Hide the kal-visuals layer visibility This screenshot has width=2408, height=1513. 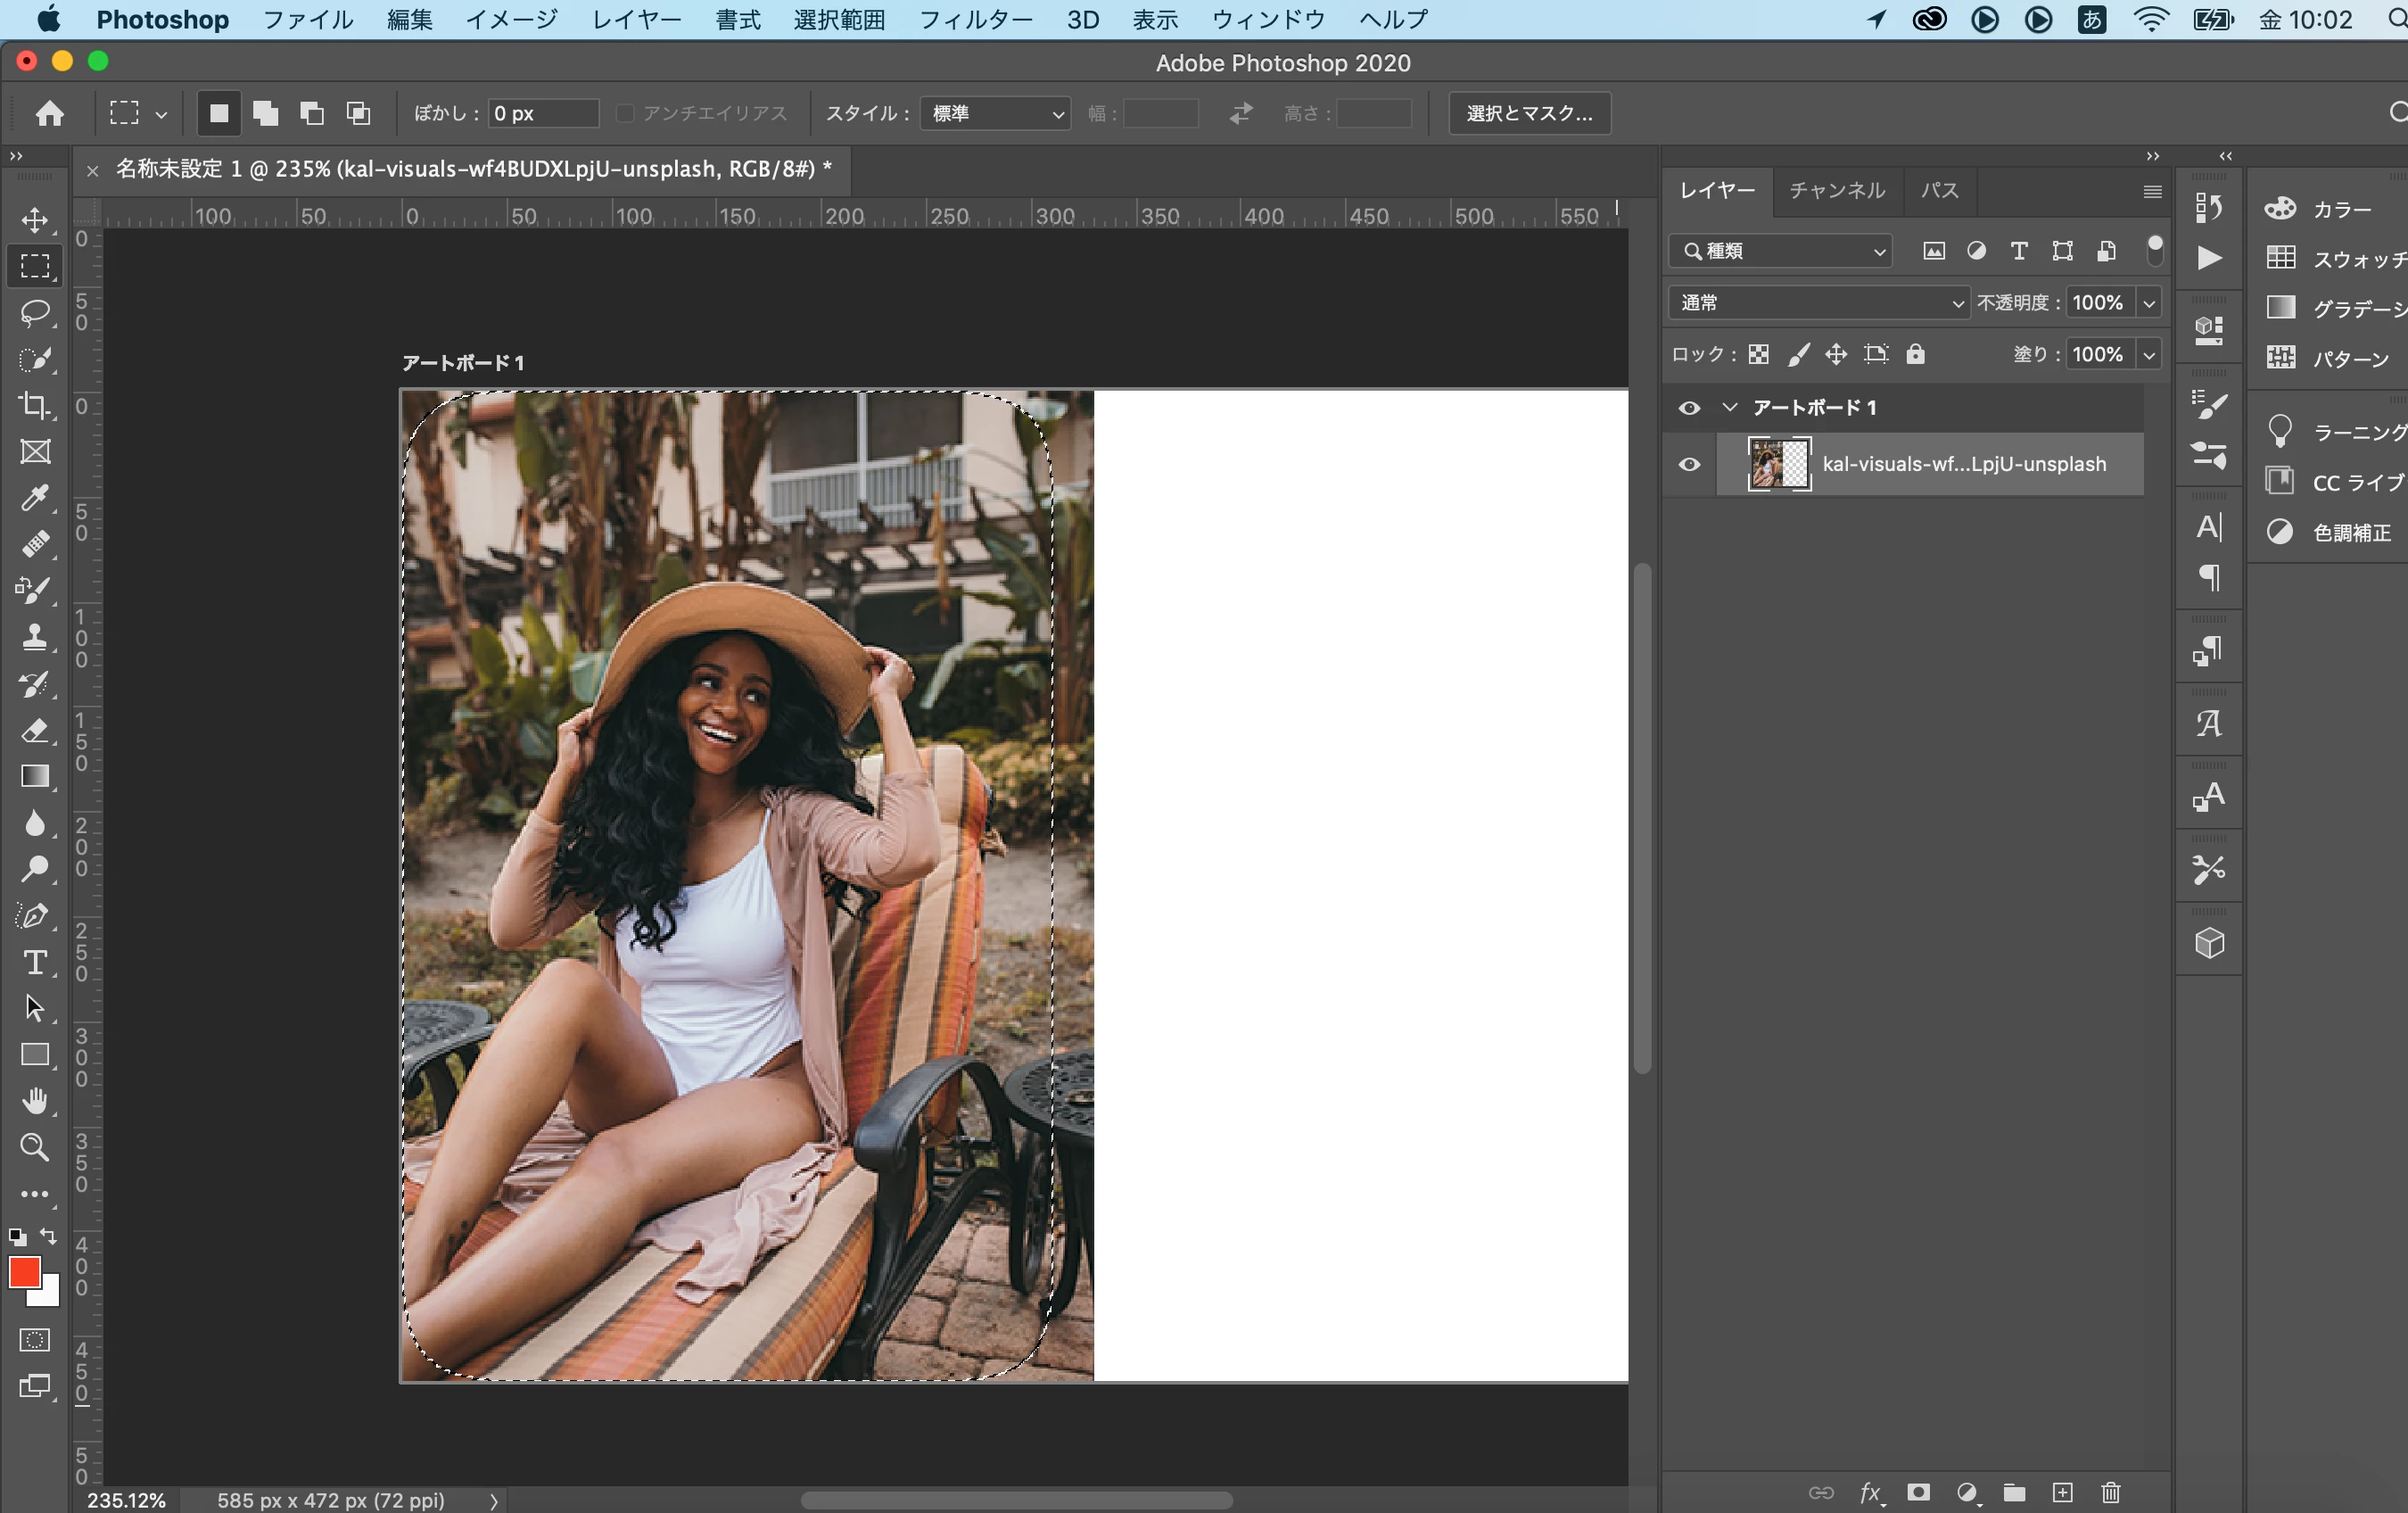[x=1689, y=464]
